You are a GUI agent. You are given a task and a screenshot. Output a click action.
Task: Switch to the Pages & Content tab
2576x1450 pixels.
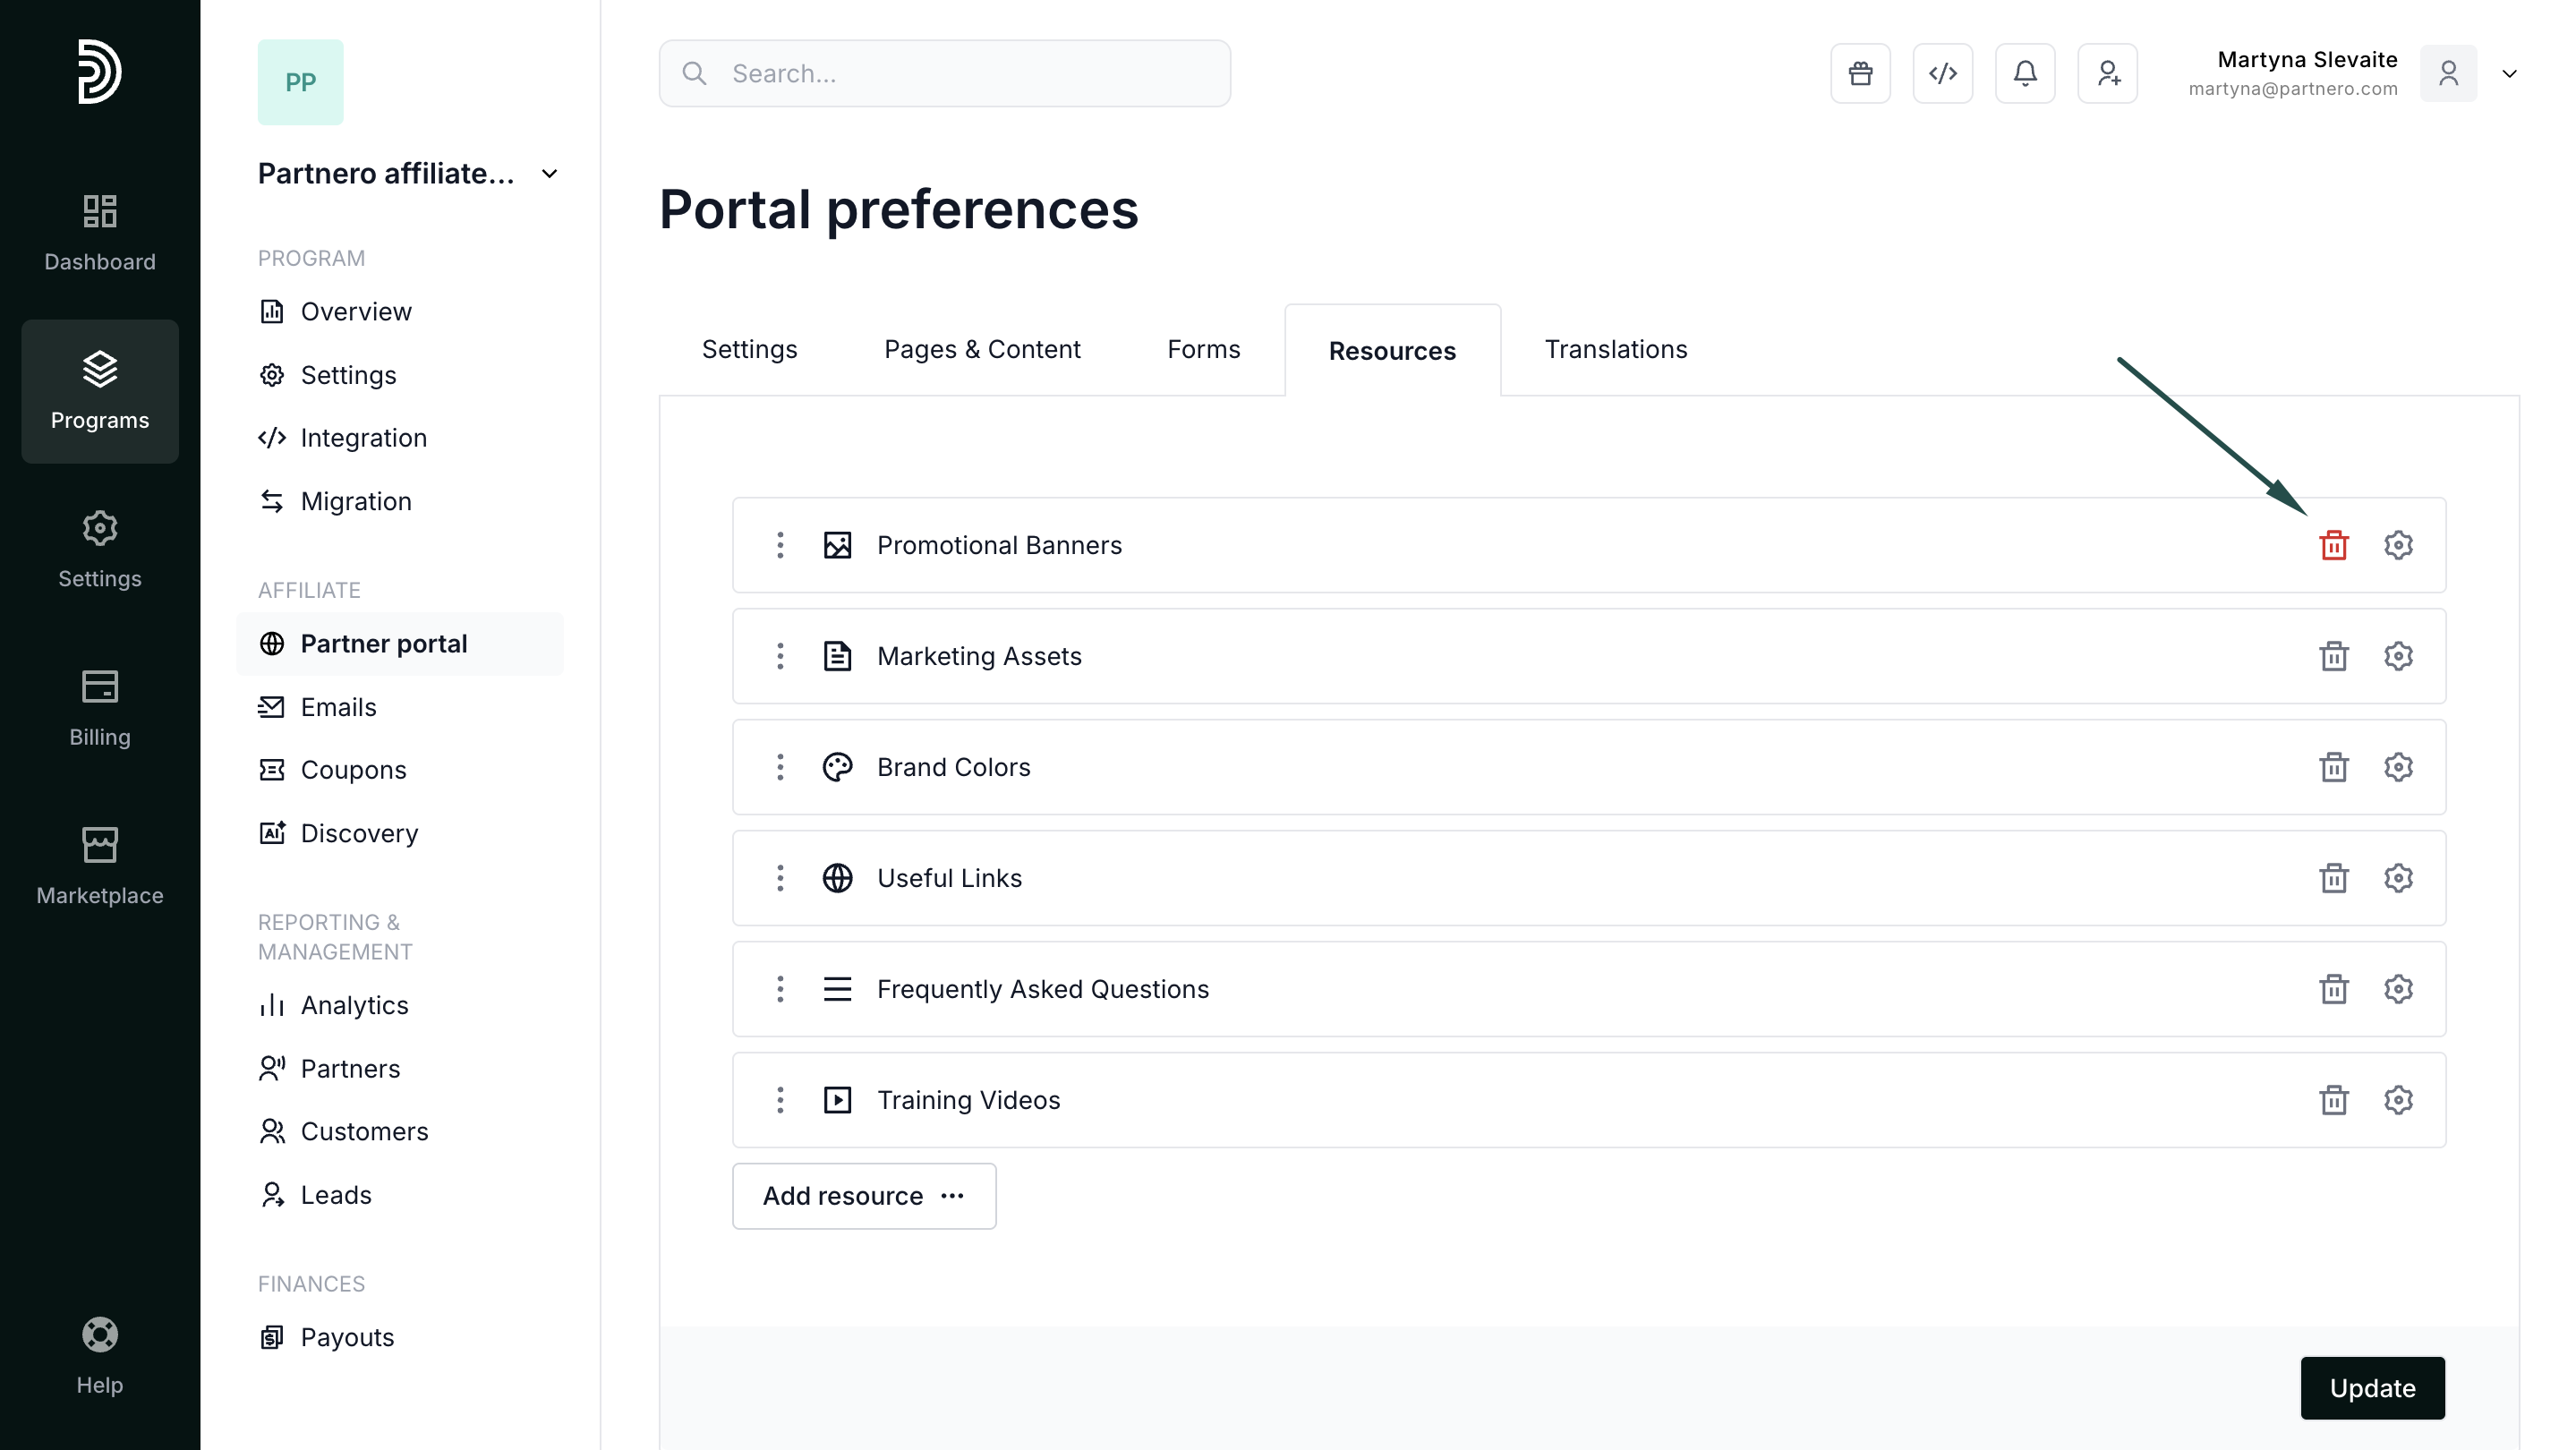click(x=981, y=349)
